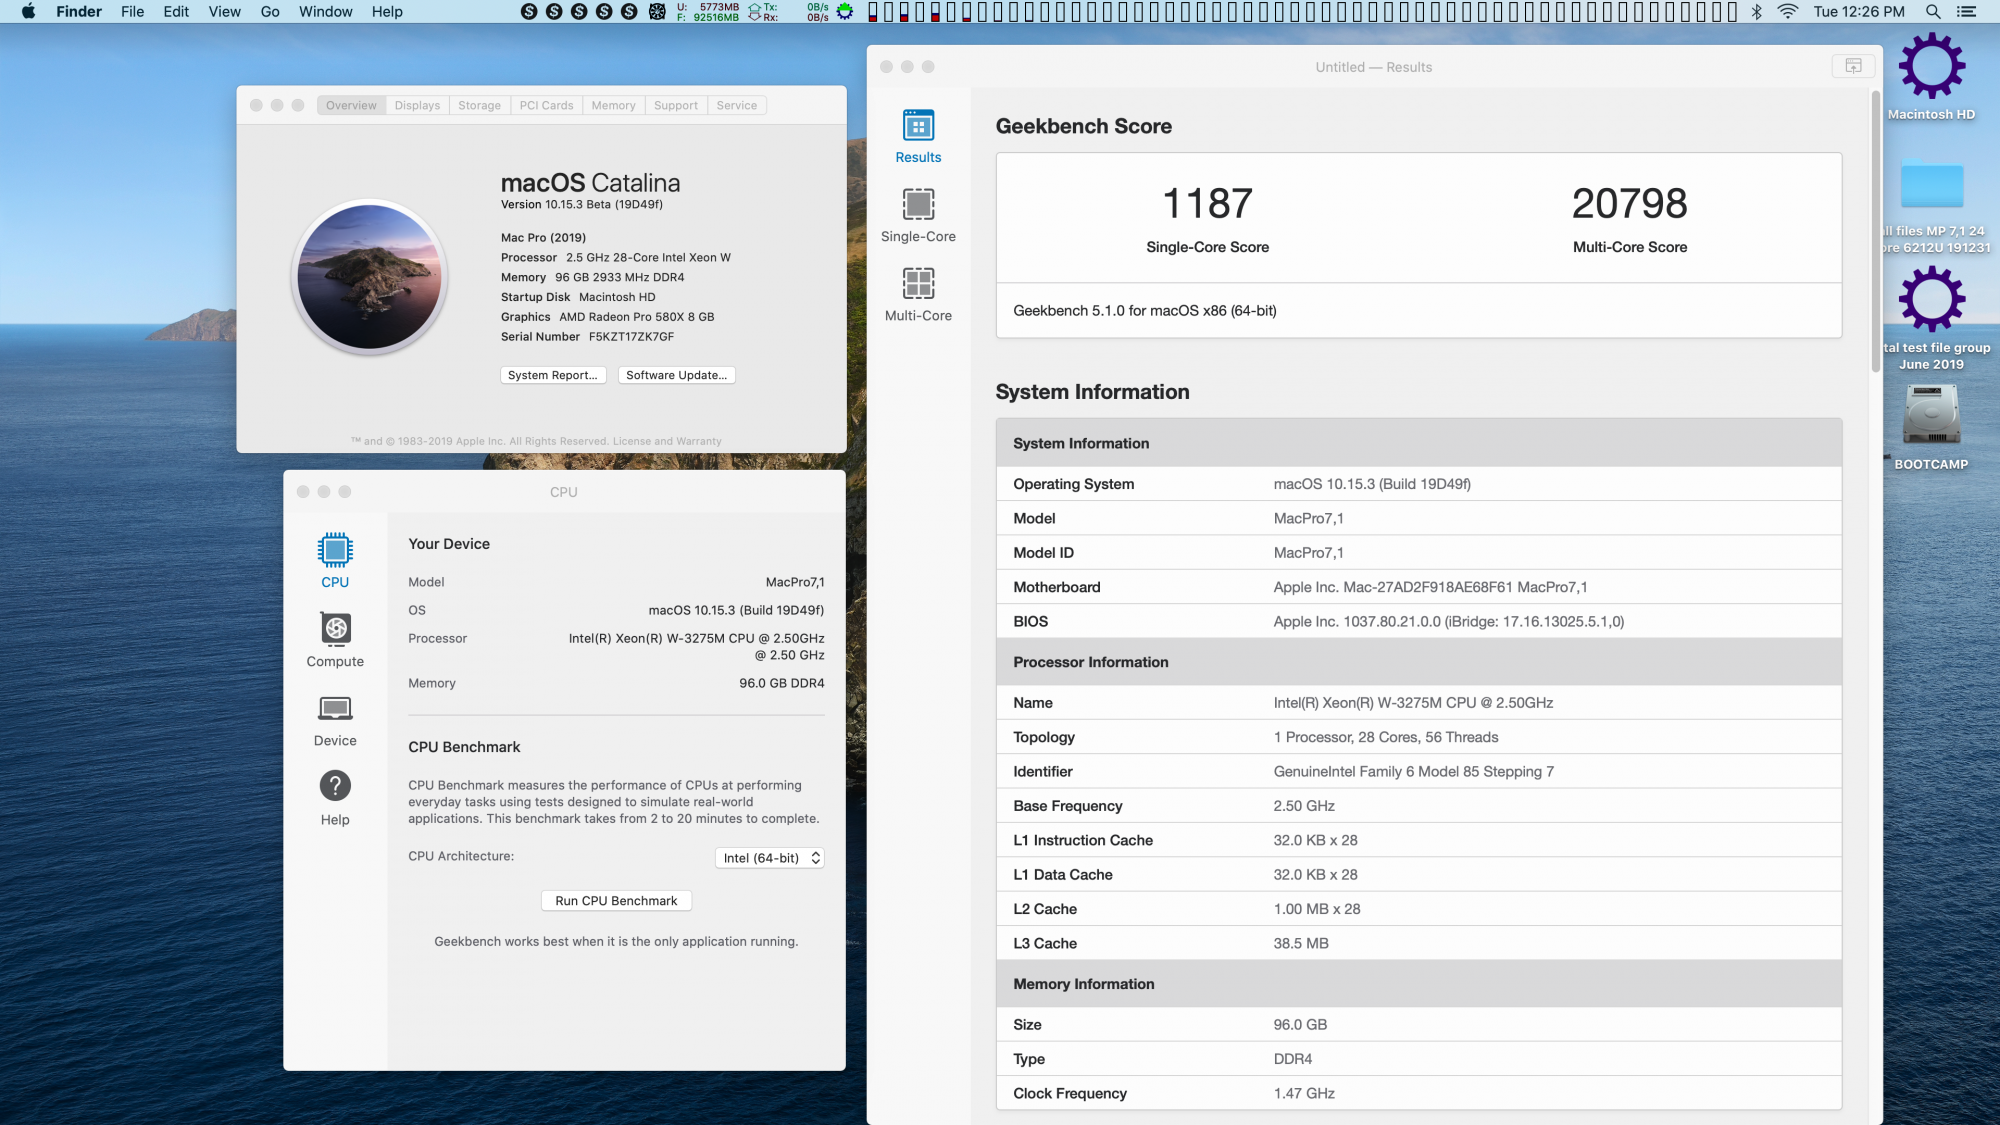Open the Notification Center list icon
This screenshot has height=1125, width=2000.
click(1967, 12)
